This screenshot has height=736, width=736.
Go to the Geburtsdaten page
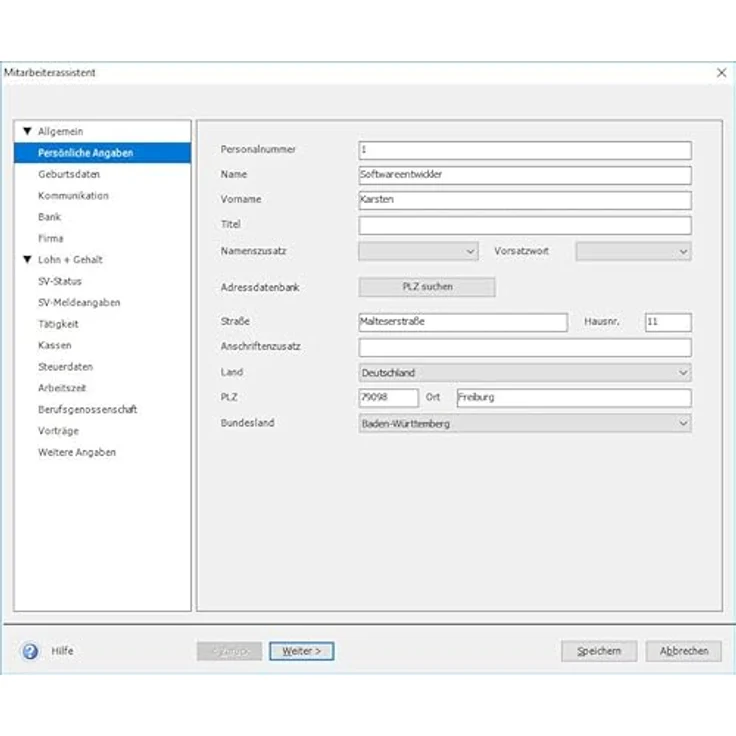tap(69, 174)
